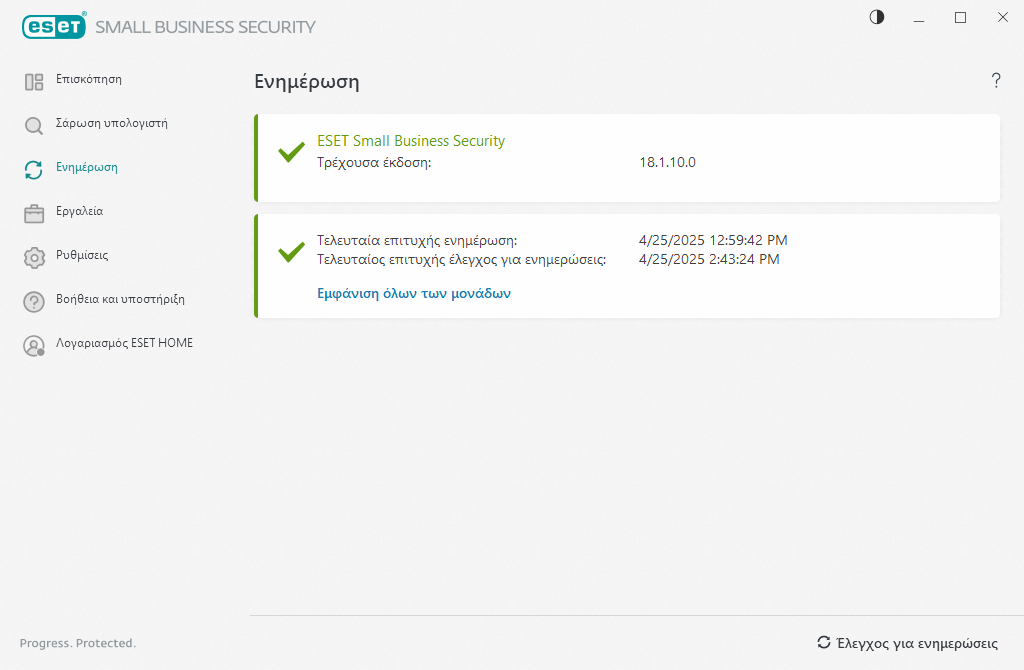Click the Βοήθεια και υποστήριξη question icon
This screenshot has width=1024, height=670.
pos(34,302)
